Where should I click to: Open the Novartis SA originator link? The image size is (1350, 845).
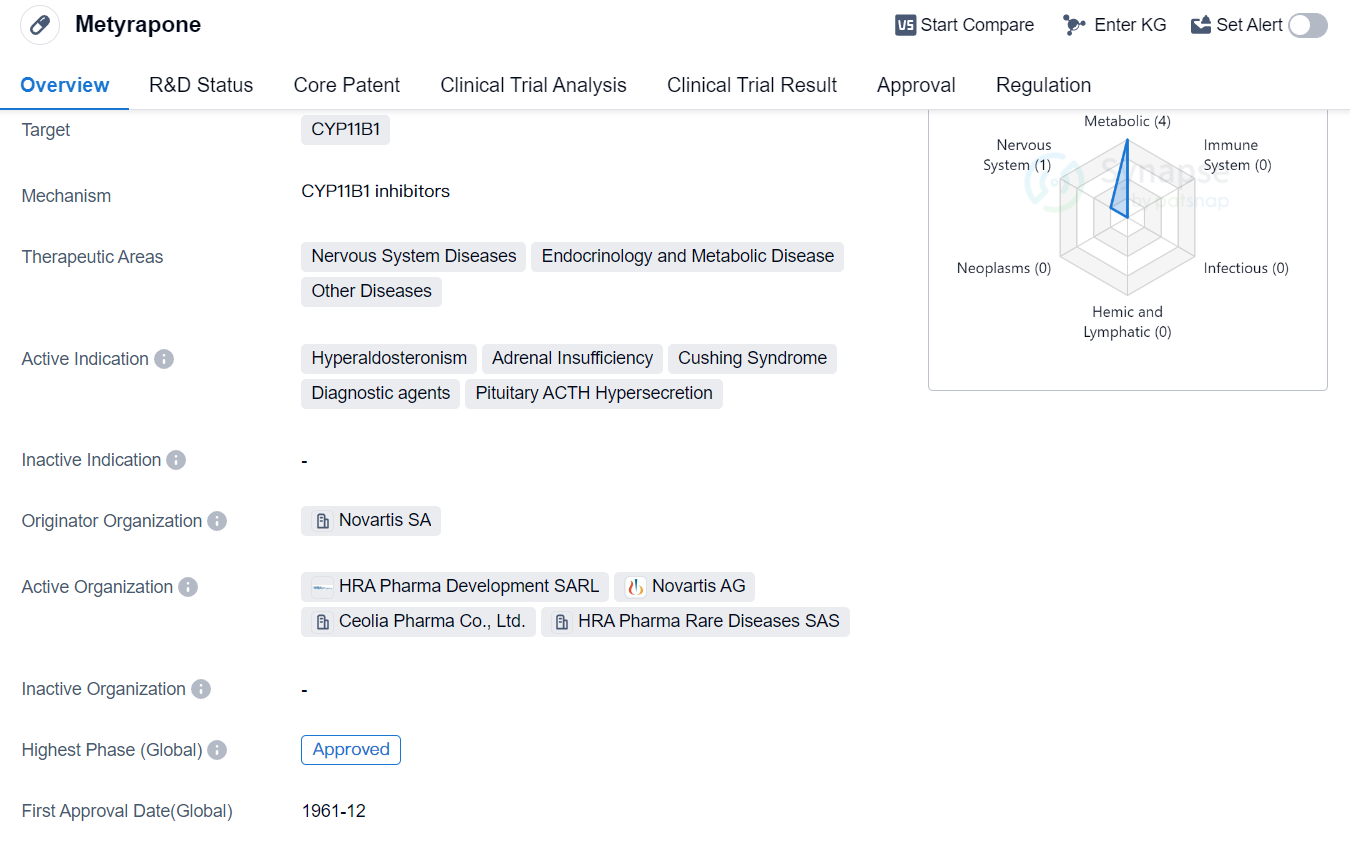pos(384,520)
